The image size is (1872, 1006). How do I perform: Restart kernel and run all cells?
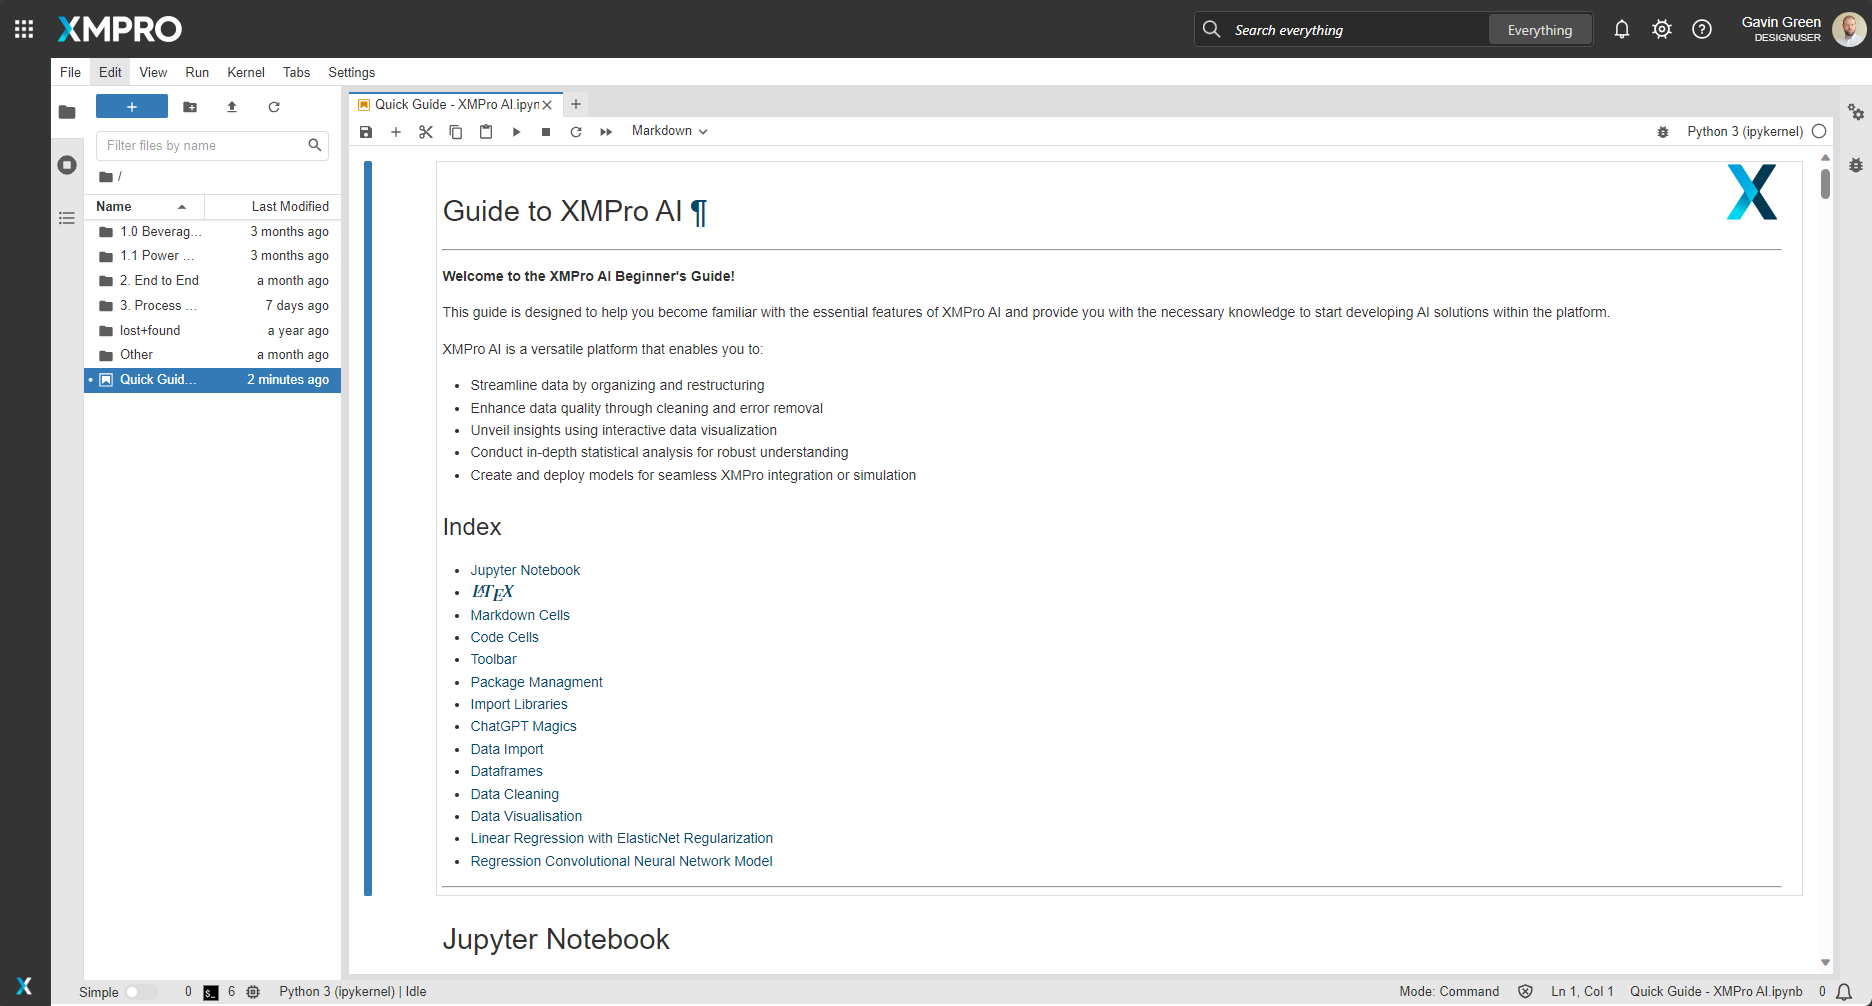coord(606,132)
